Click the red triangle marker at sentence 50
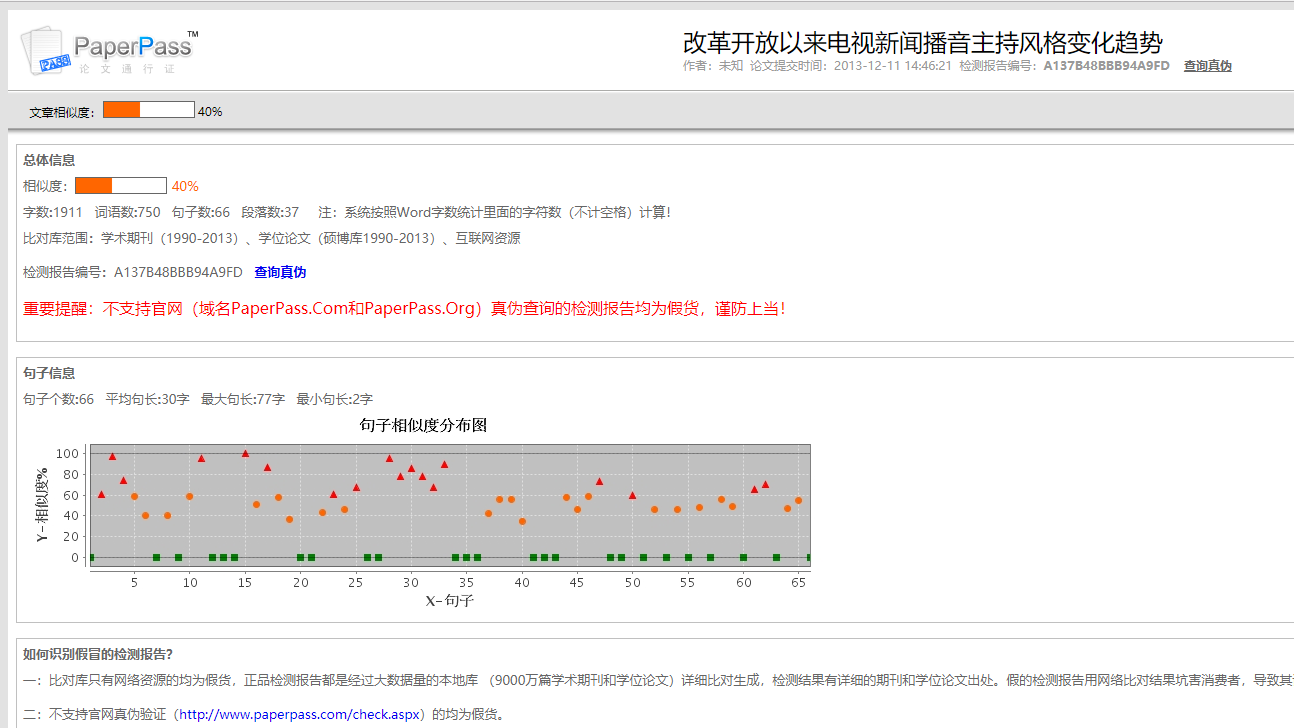This screenshot has height=728, width=1294. coord(632,495)
